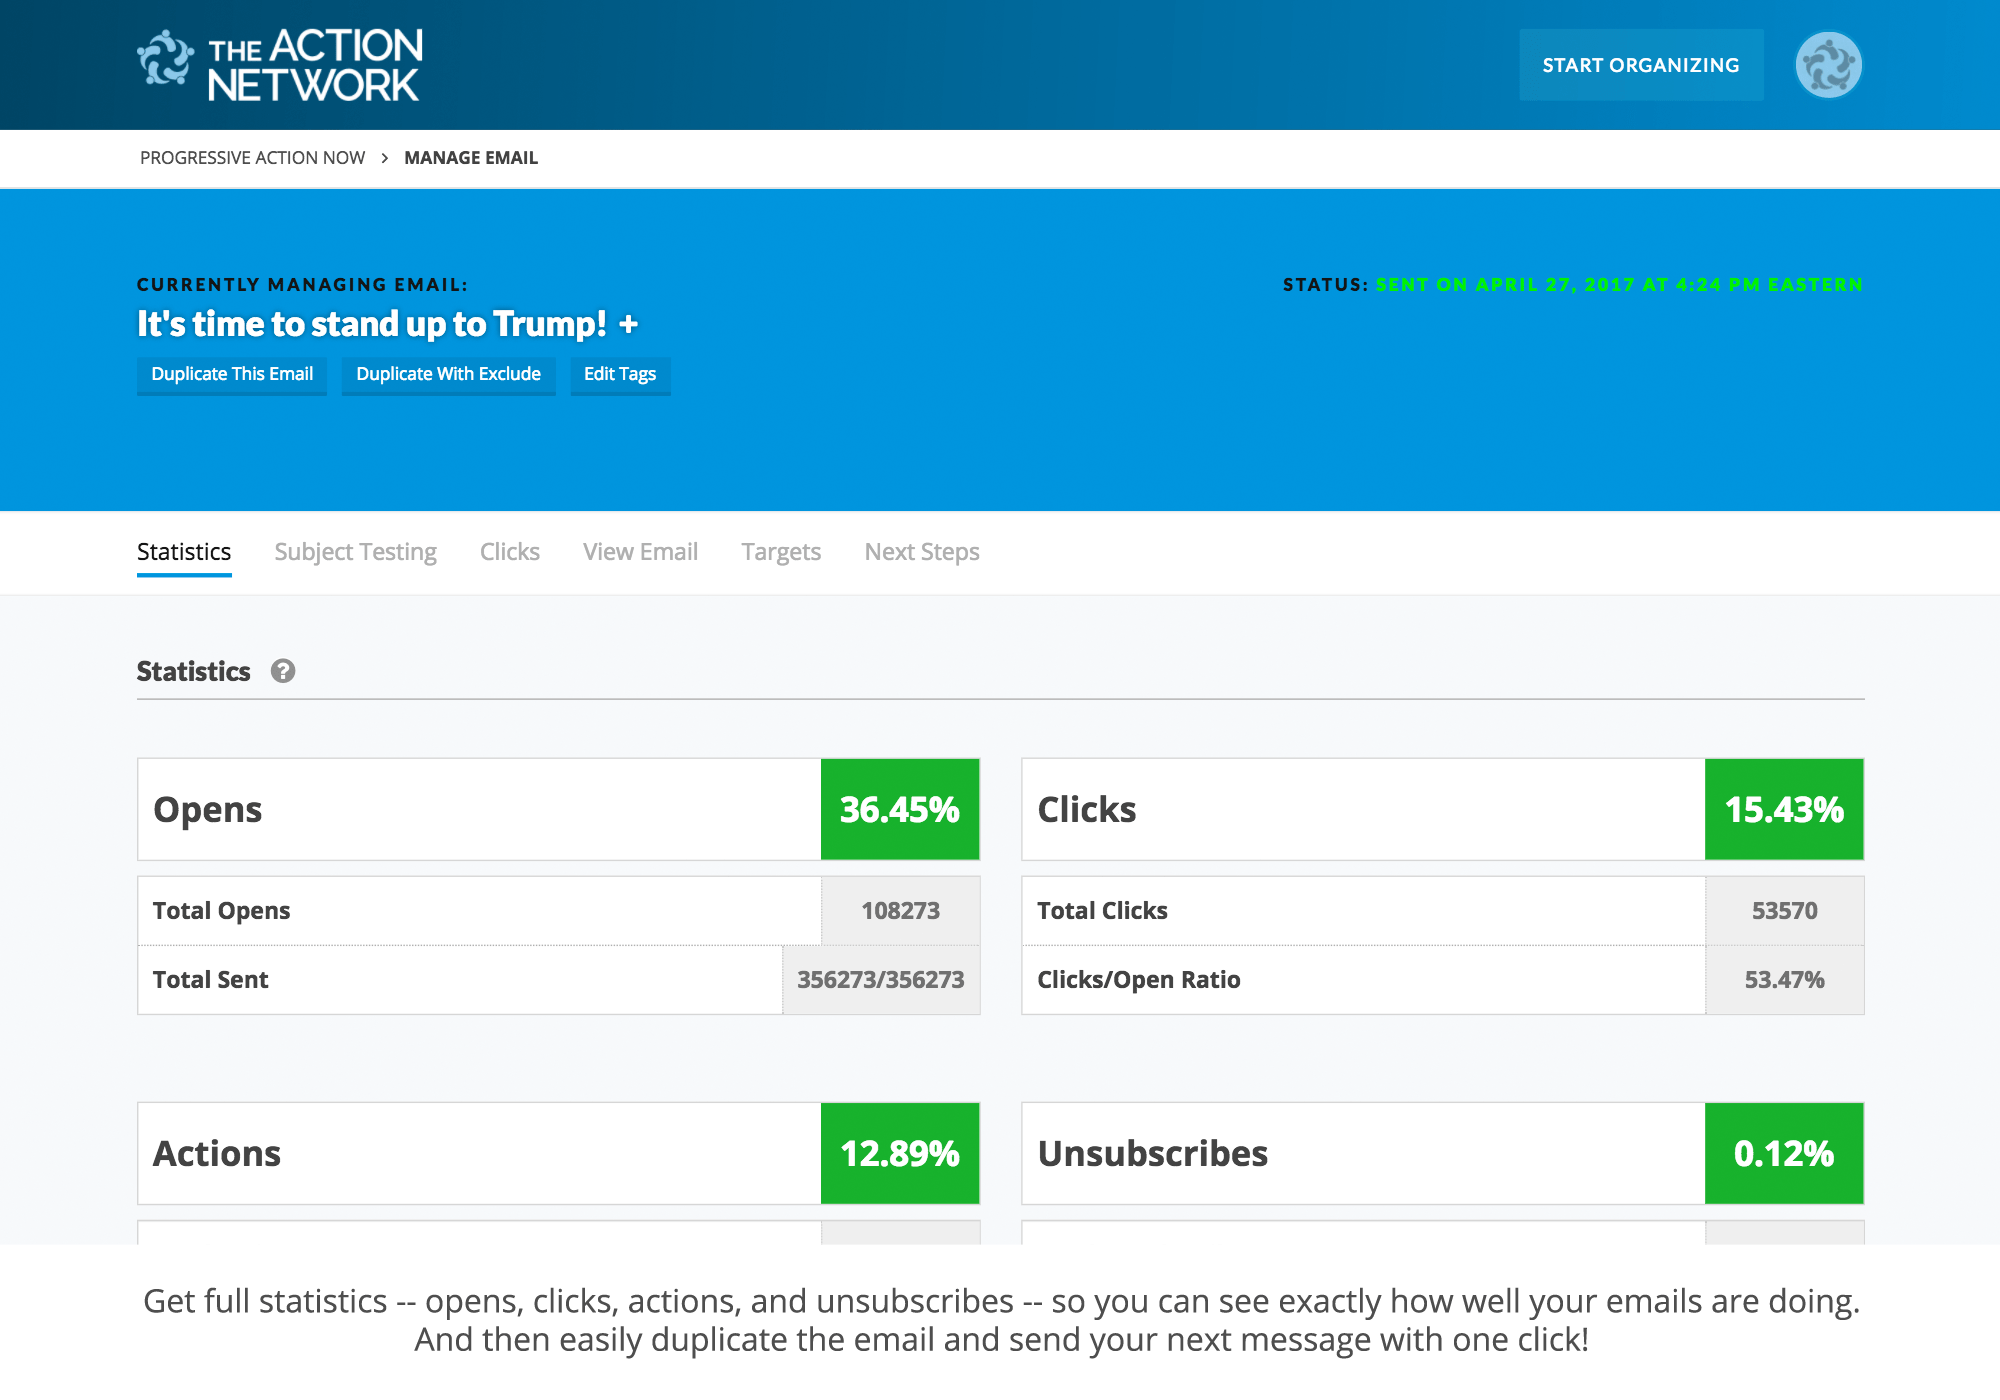This screenshot has height=1400, width=2000.
Task: Click the Total Opens value 108273
Action: click(900, 911)
